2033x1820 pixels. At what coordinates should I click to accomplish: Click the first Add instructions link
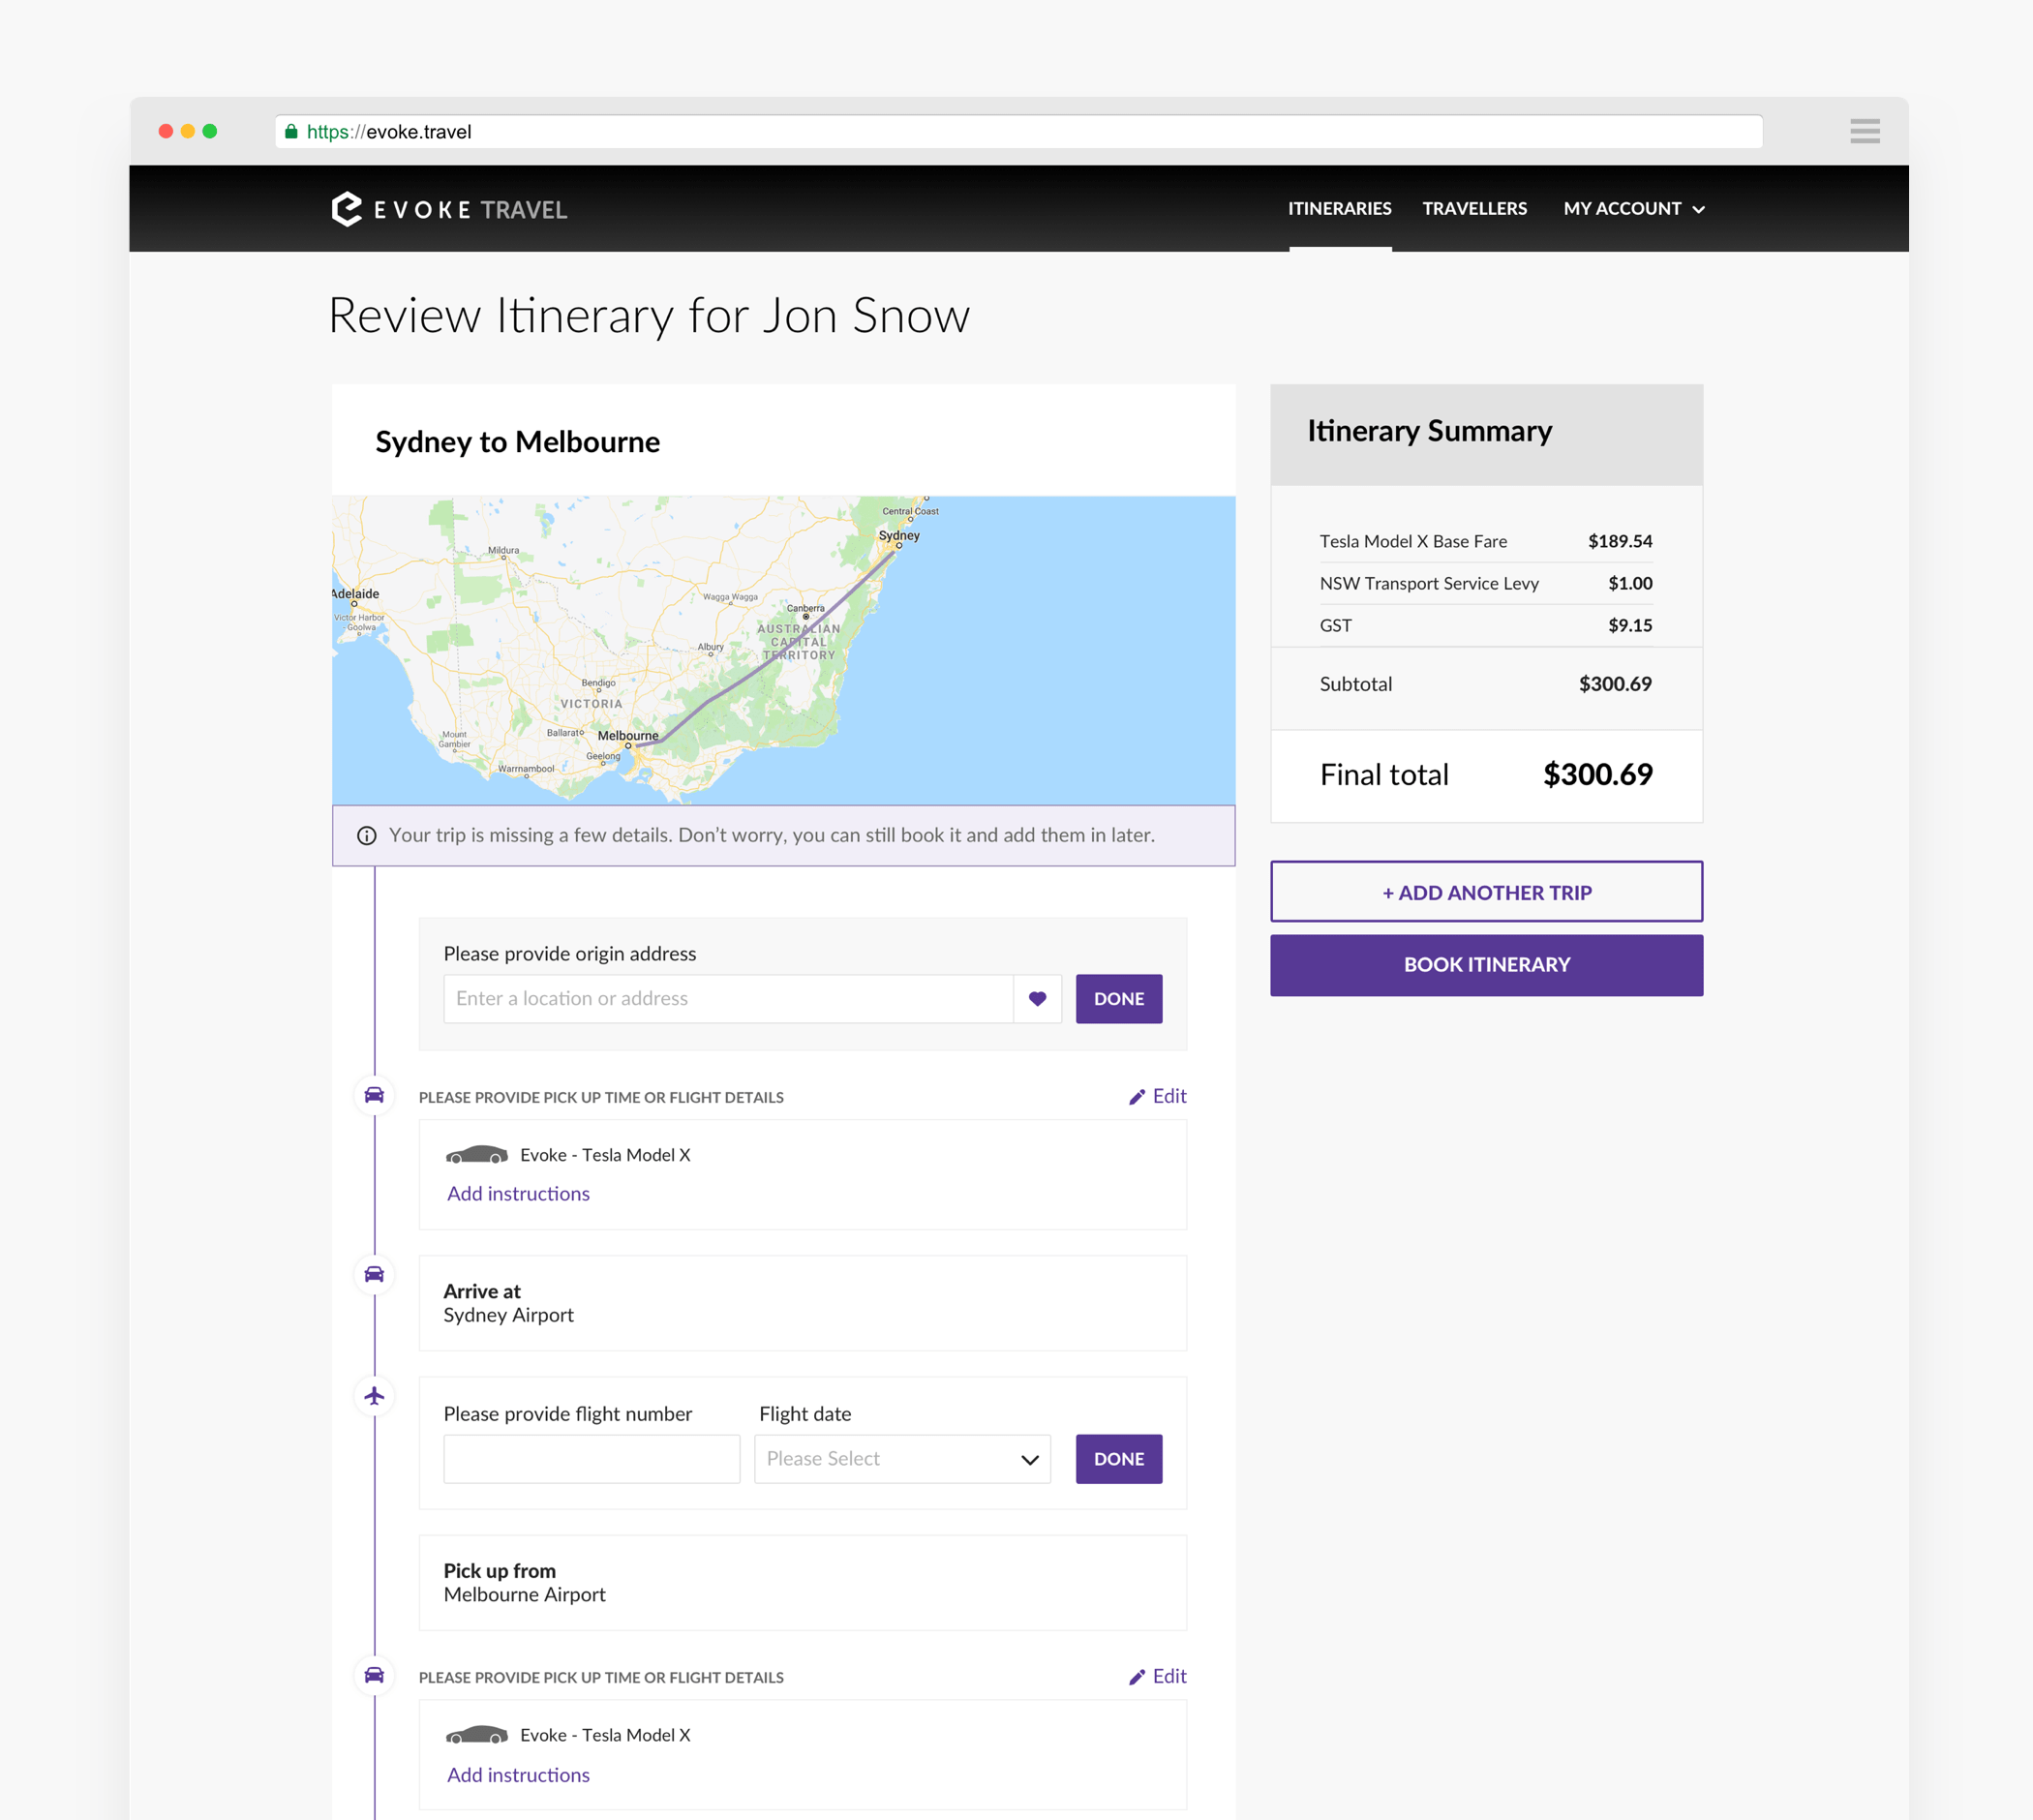pyautogui.click(x=518, y=1193)
